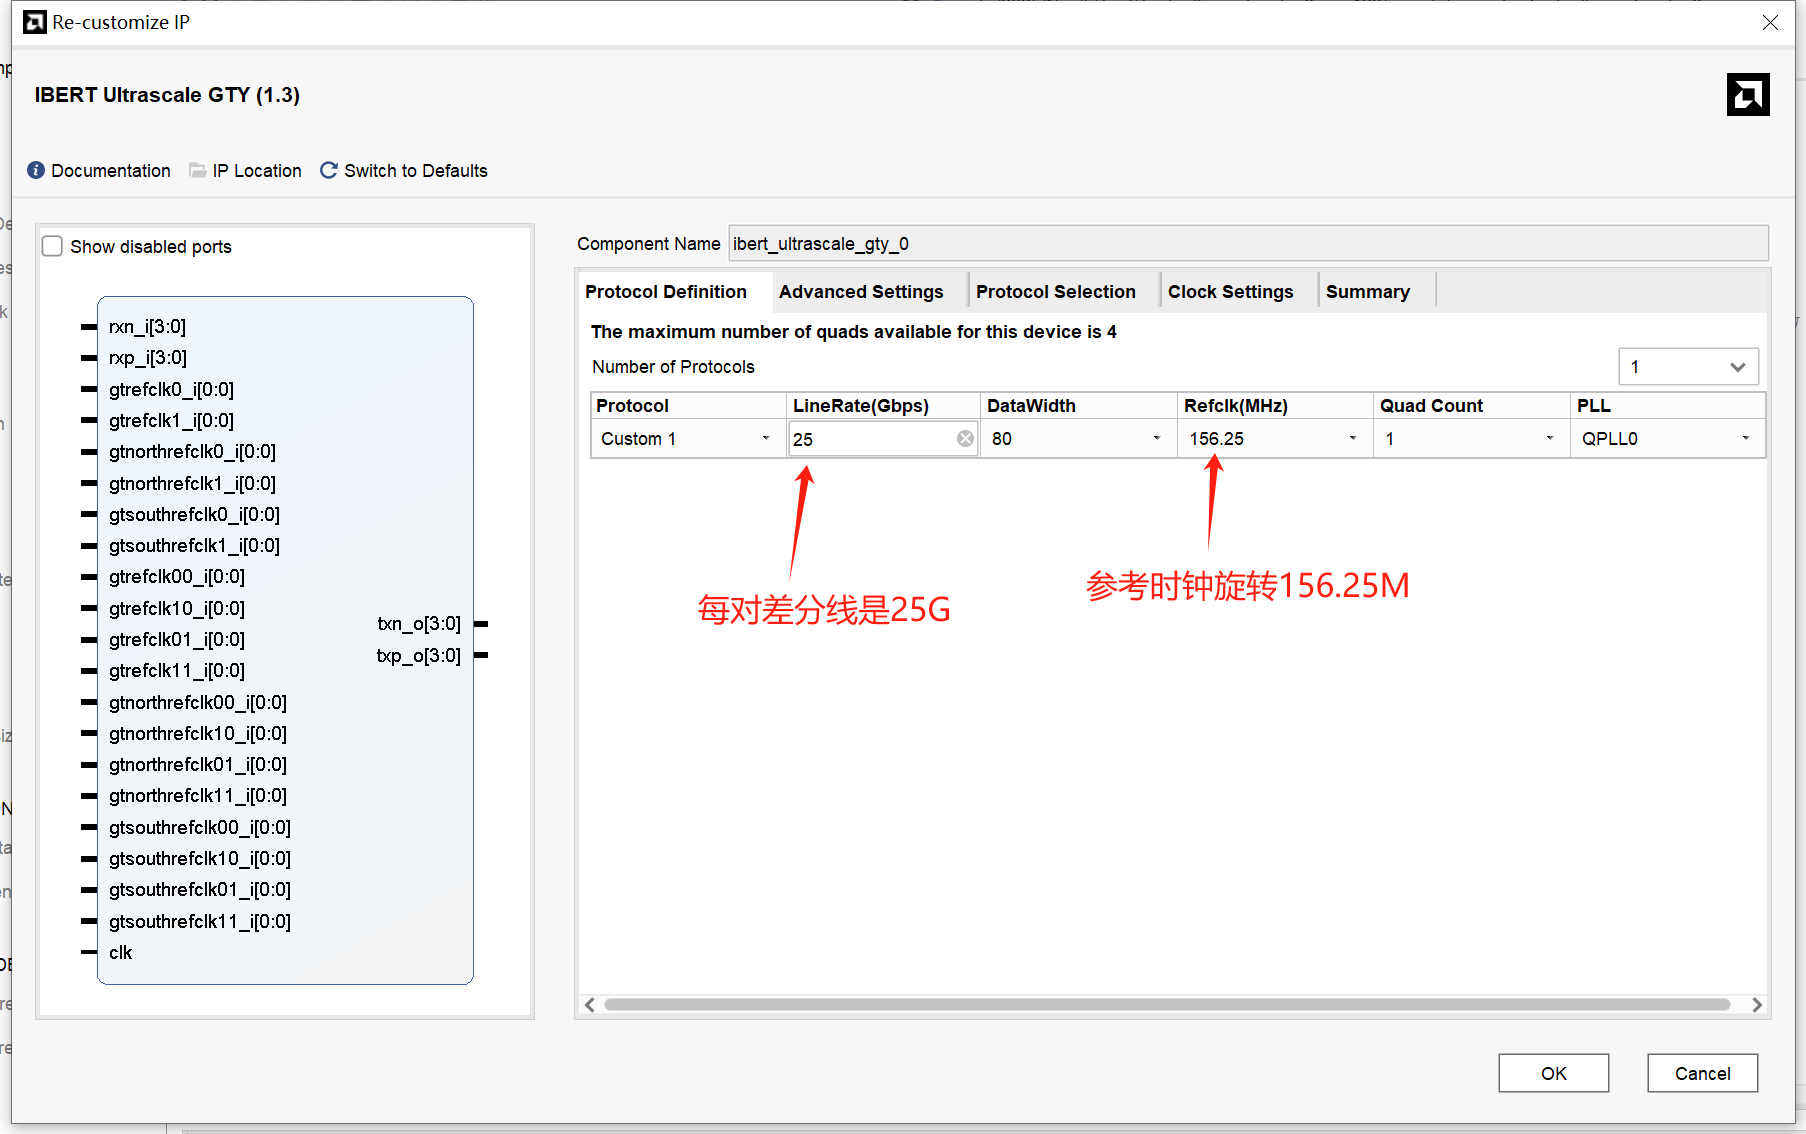Select the gtrefclk11_i[0:0] port

[x=177, y=670]
